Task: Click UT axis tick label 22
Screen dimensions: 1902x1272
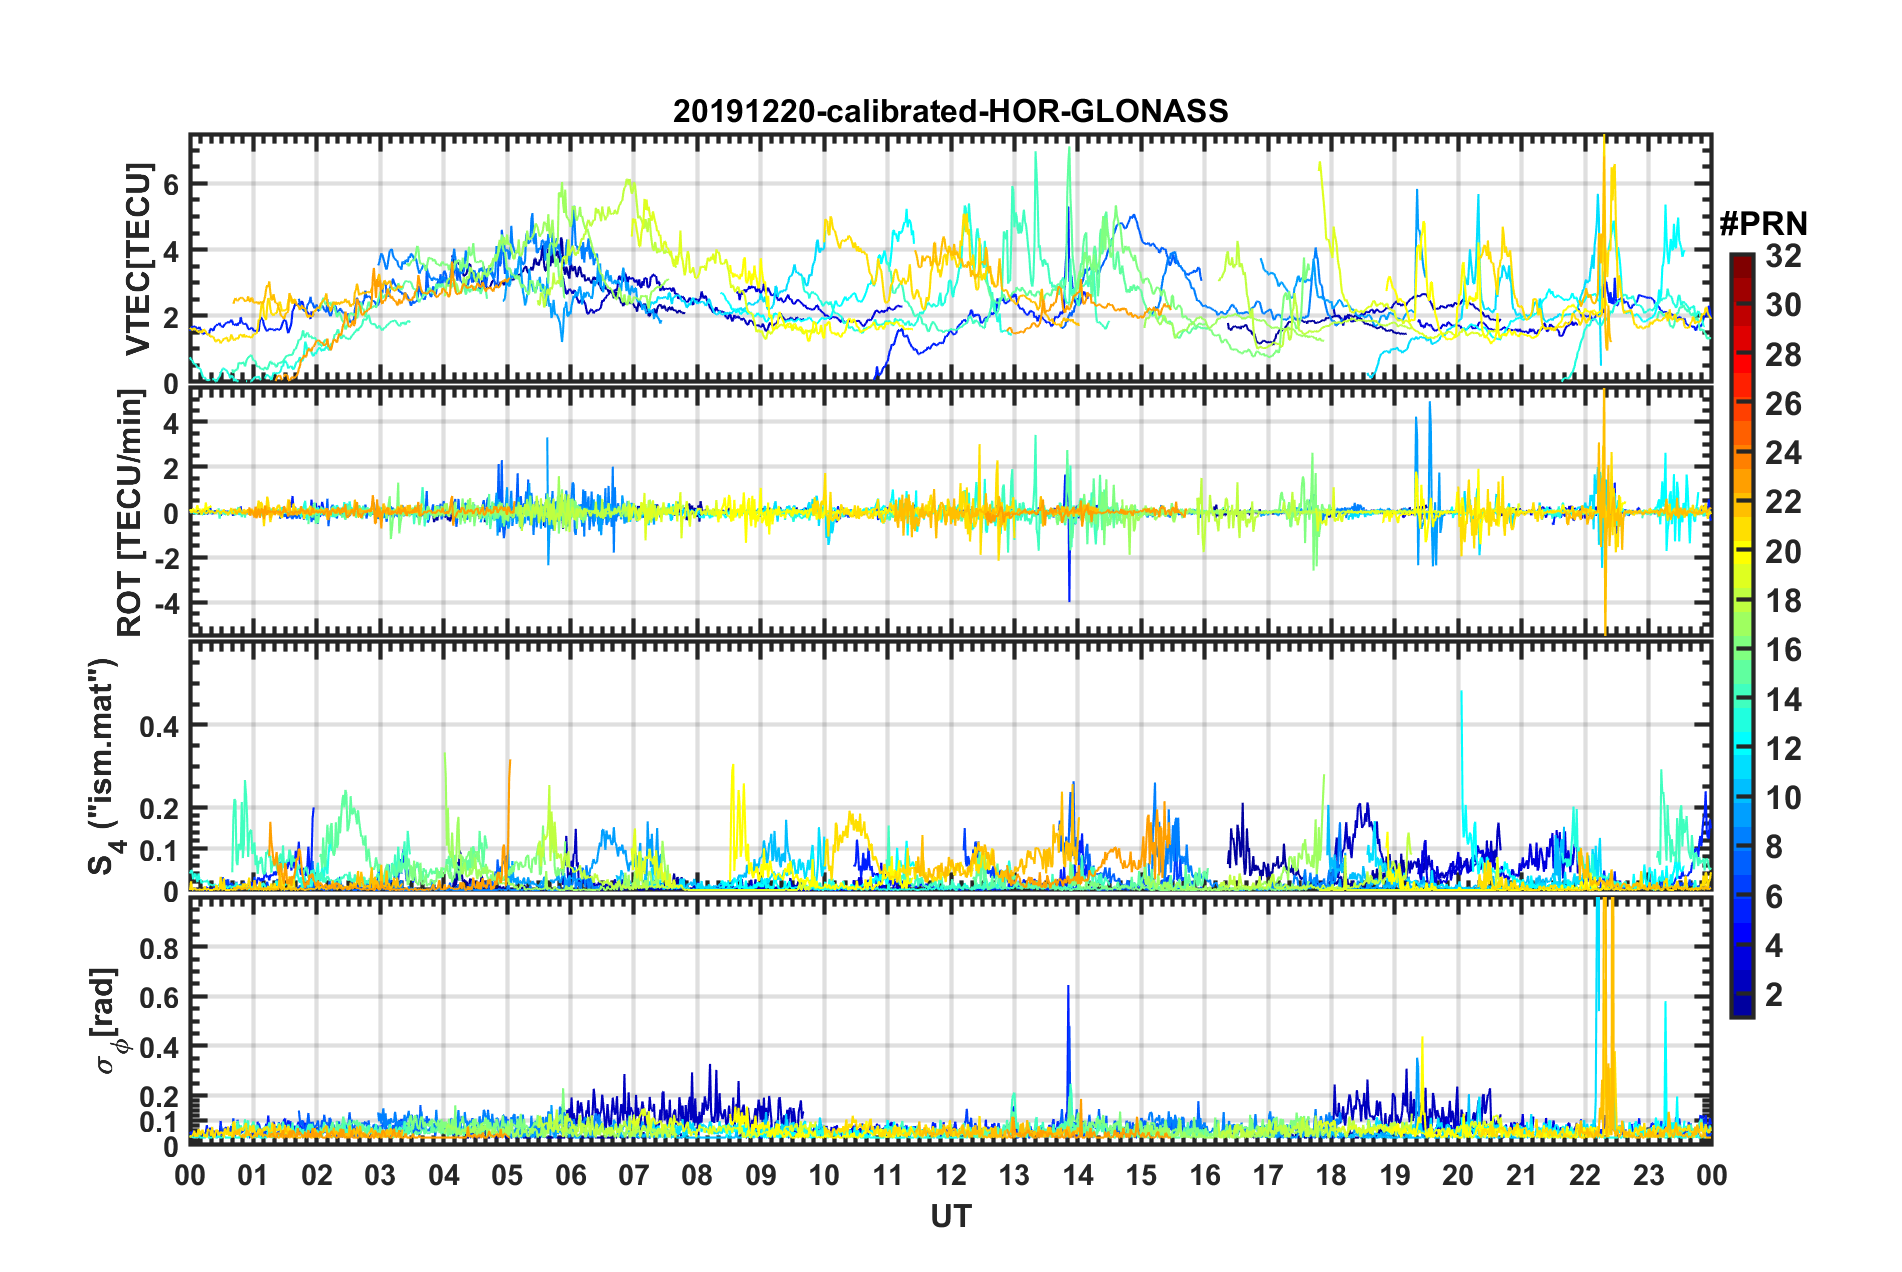Action: pos(1585,1174)
